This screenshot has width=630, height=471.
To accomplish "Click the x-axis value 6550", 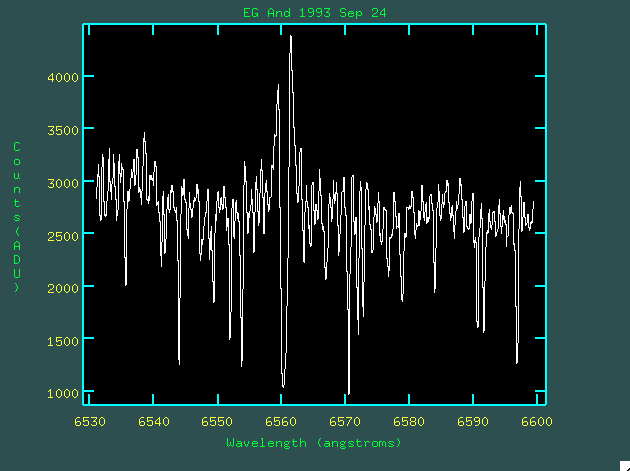I will [217, 422].
